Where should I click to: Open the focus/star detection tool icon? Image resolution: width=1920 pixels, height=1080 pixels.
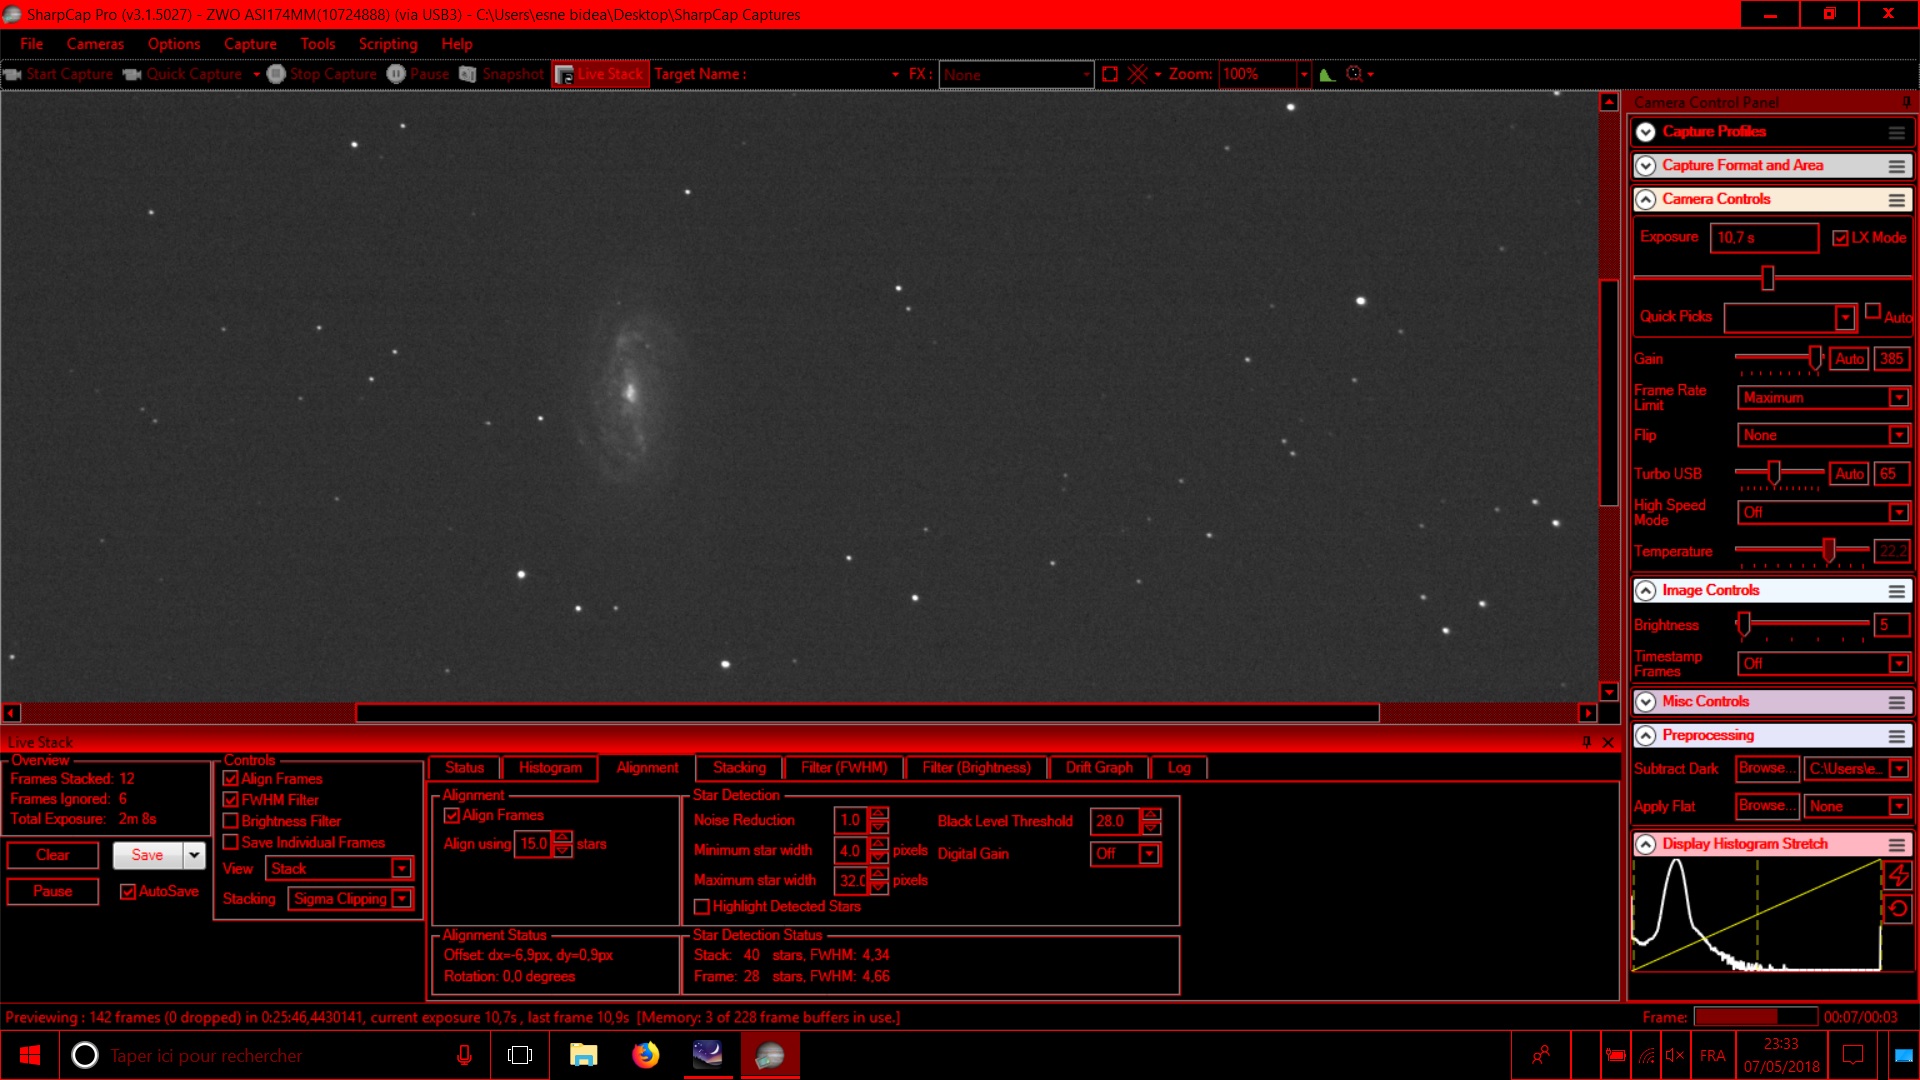(x=1355, y=74)
